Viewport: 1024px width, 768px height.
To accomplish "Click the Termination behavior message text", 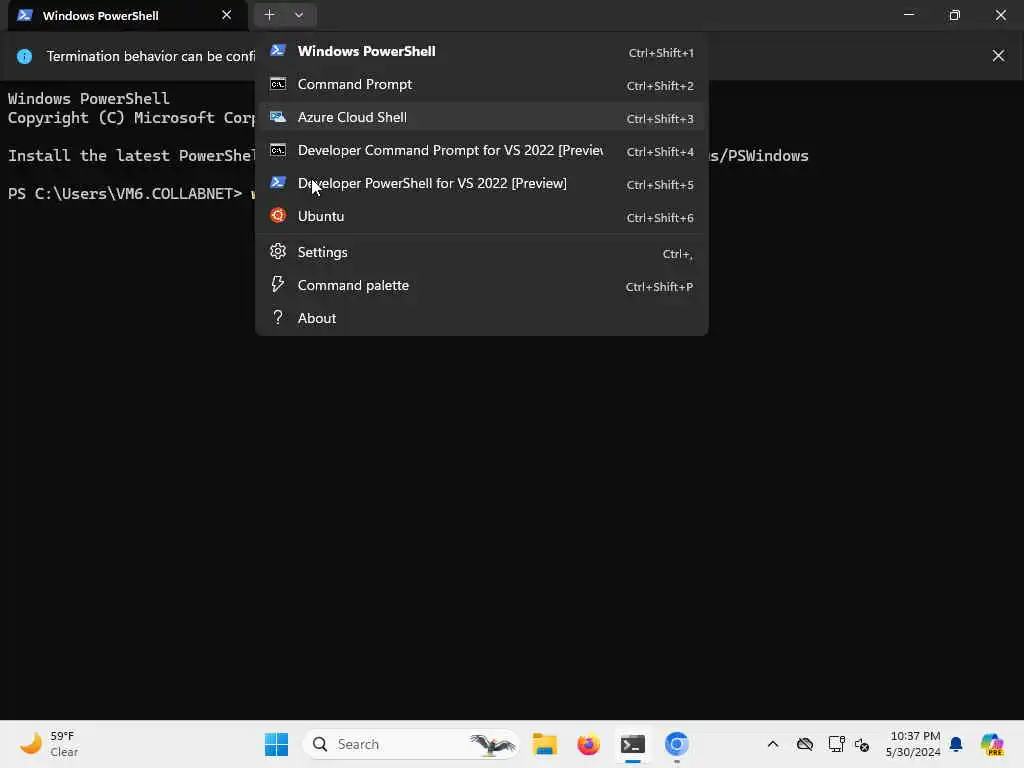I will pos(151,57).
